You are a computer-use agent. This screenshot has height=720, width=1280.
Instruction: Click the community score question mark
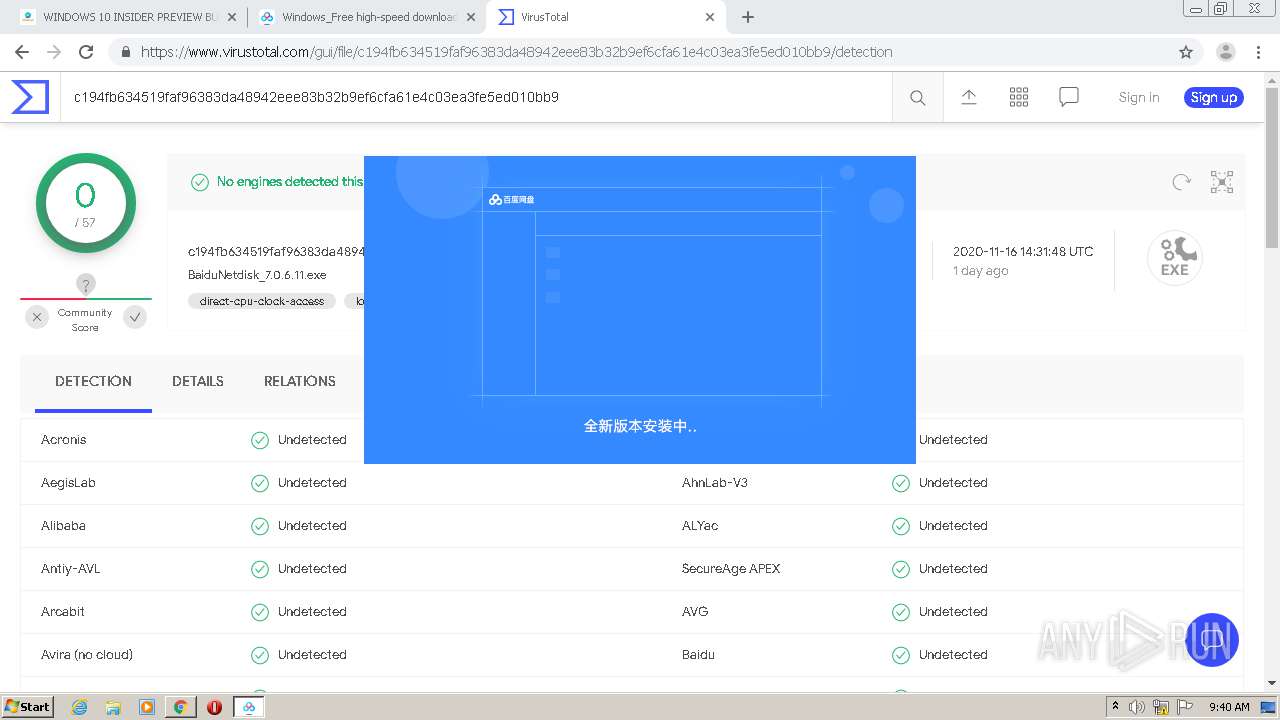coord(86,285)
